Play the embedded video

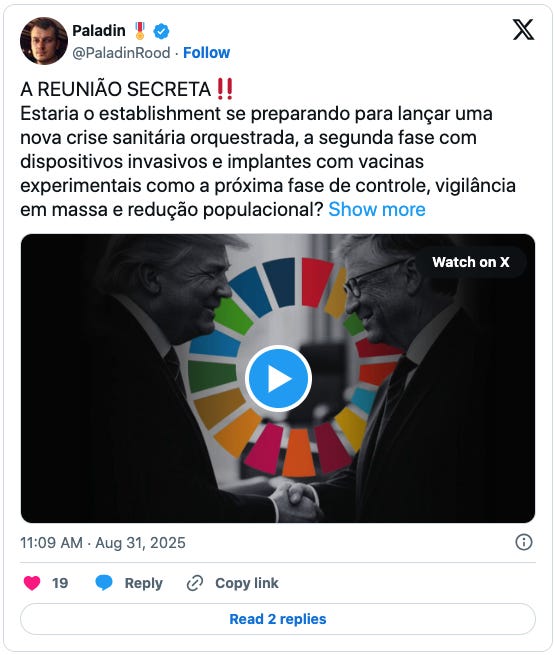click(278, 378)
